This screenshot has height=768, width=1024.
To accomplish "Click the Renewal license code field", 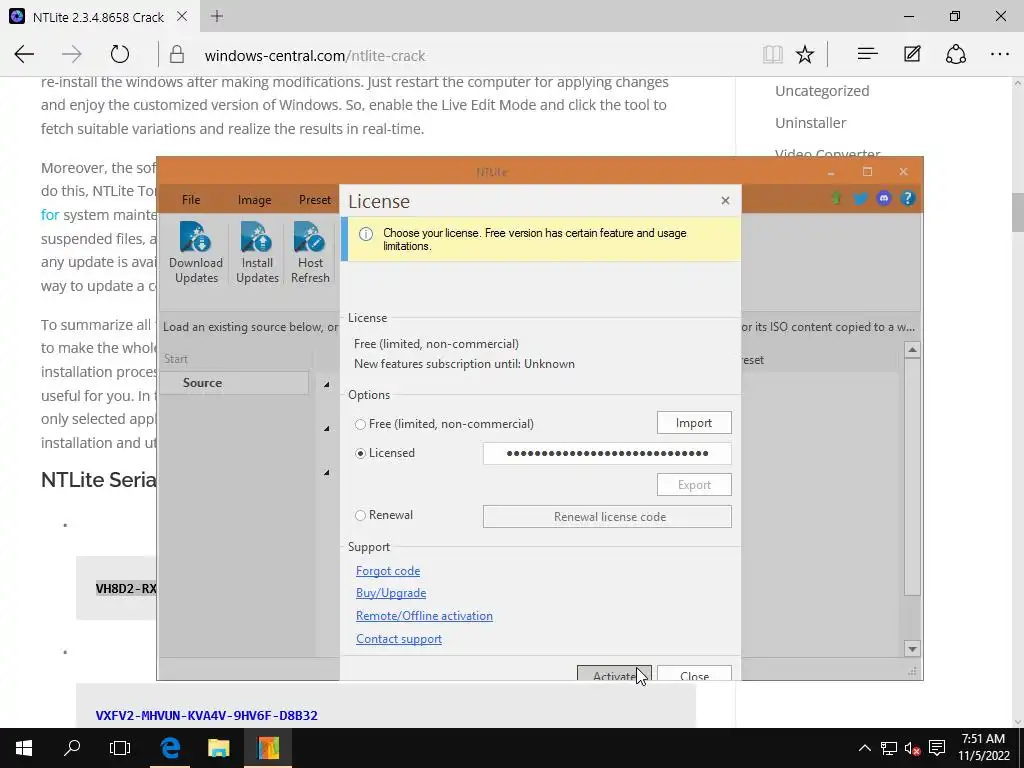I will 607,517.
